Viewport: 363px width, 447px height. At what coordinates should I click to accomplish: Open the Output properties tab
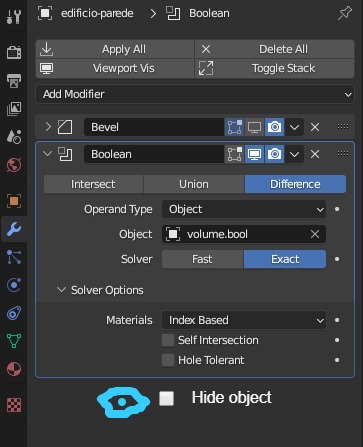14,80
